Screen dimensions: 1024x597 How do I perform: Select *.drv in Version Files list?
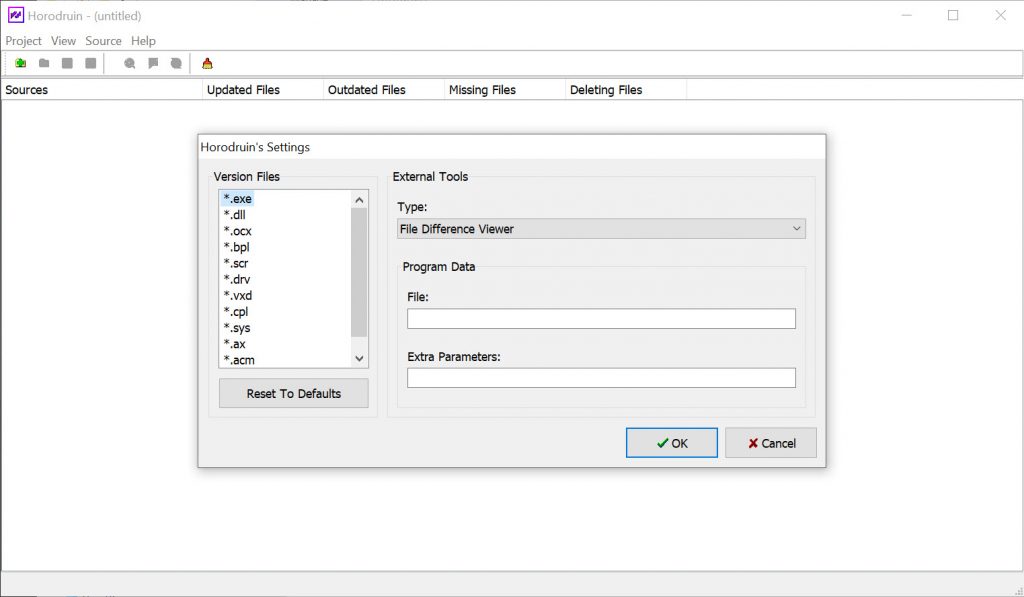[x=236, y=280]
